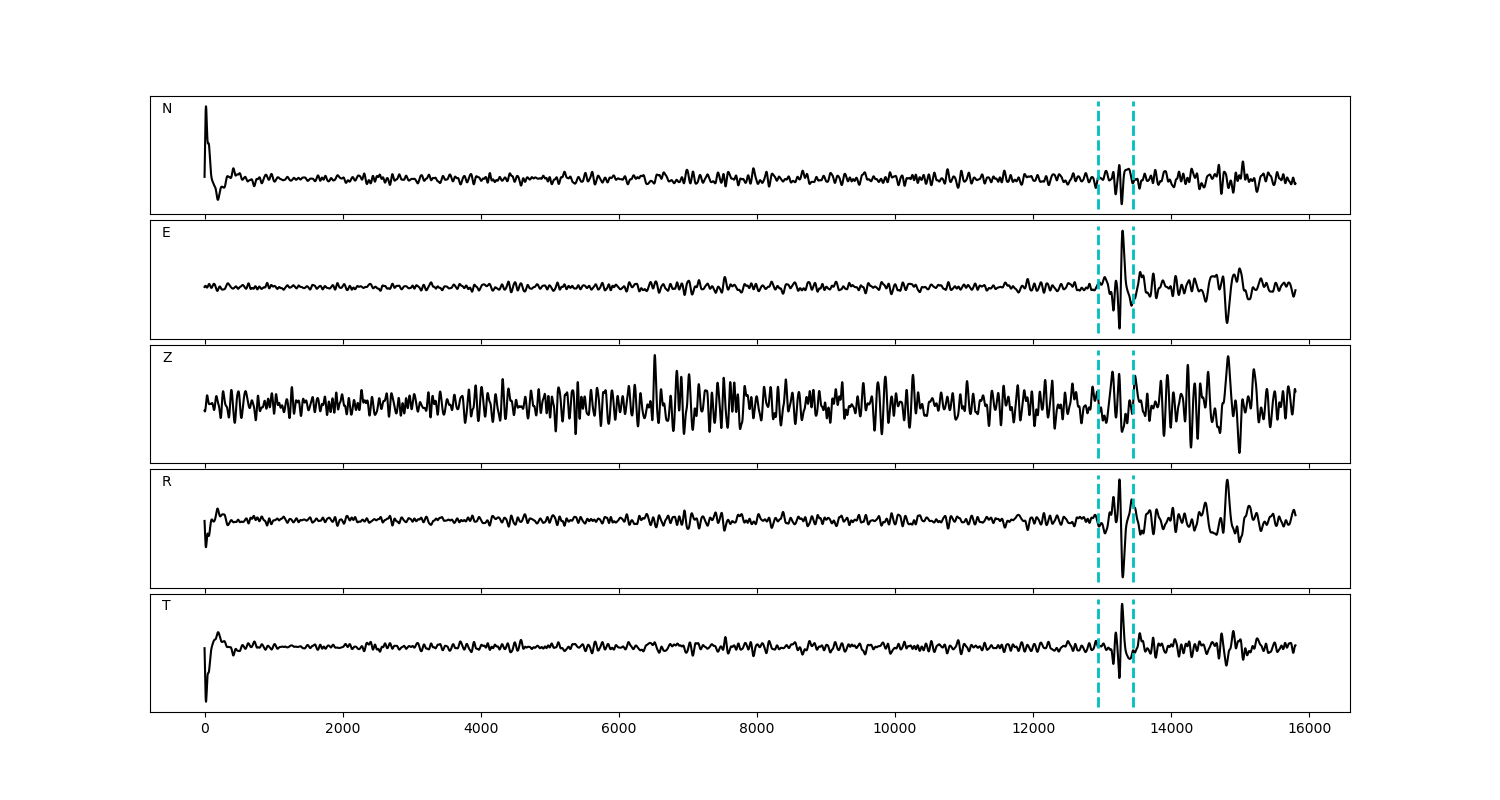
Task: Select the "Z" component panel label
Action: click(x=167, y=358)
